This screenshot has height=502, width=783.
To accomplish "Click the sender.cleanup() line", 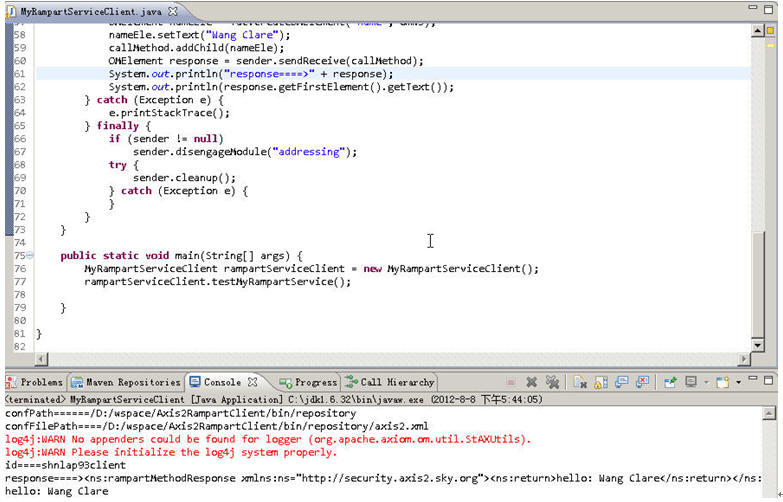I will [x=184, y=178].
